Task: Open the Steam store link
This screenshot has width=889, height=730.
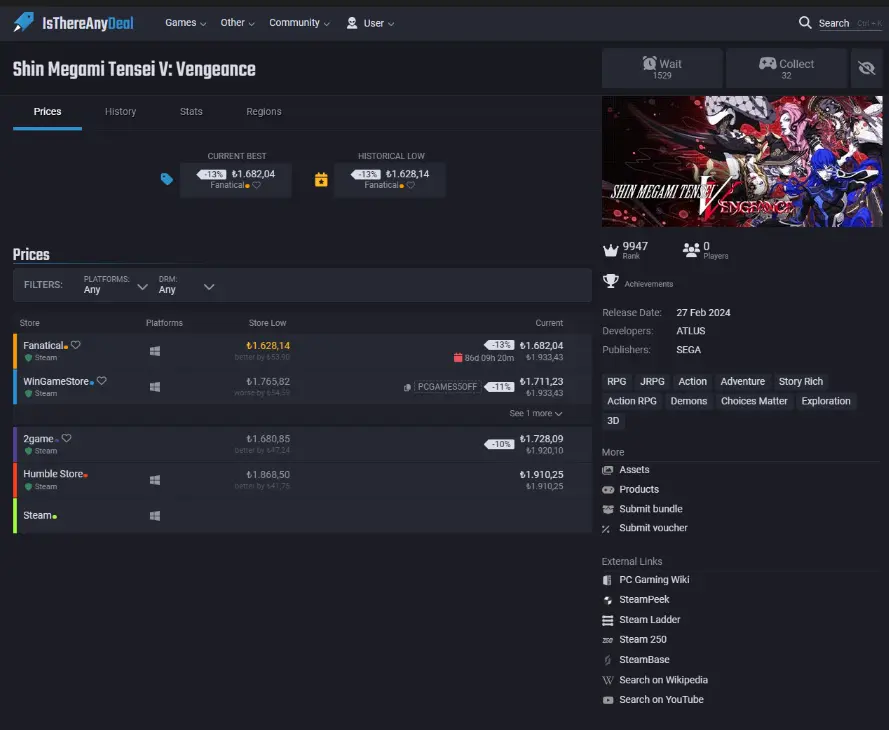Action: click(37, 515)
